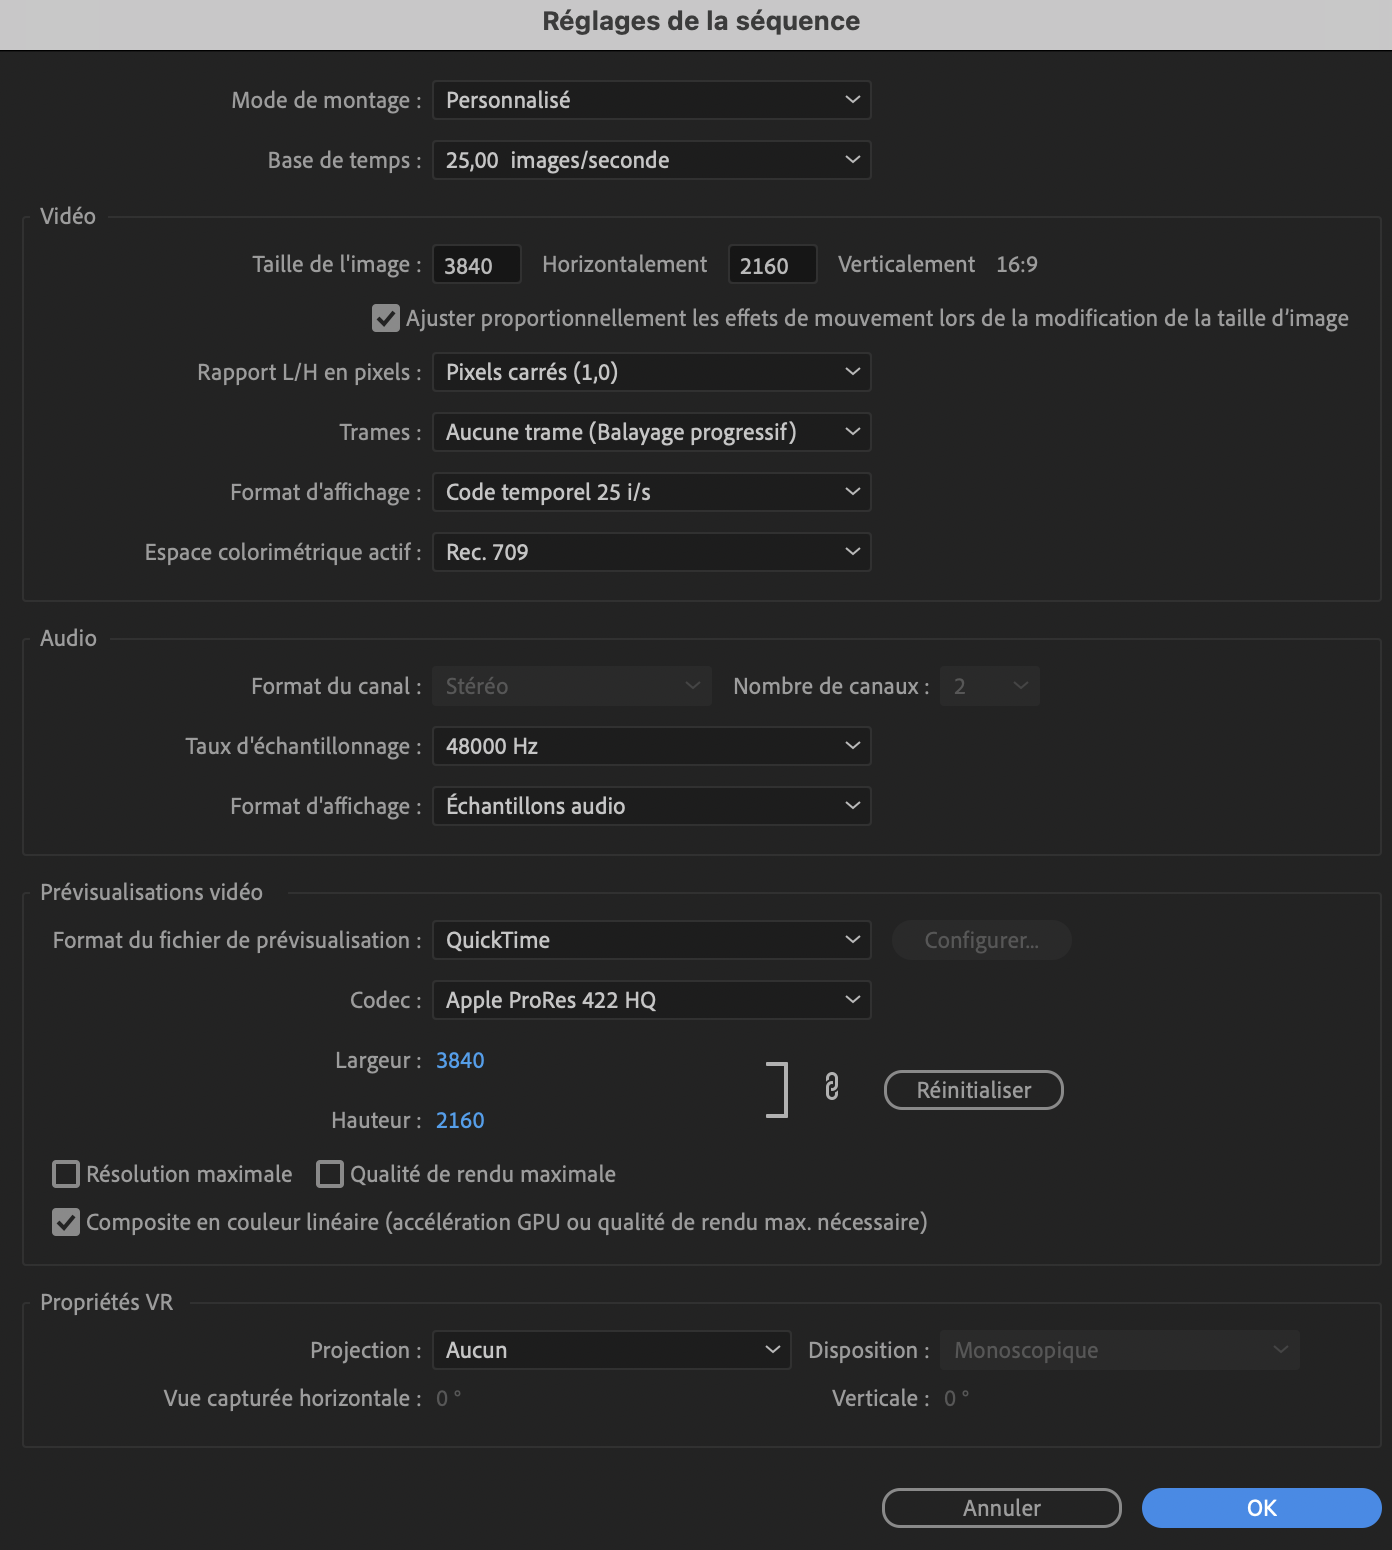Open the Mode de montage dropdown
This screenshot has width=1392, height=1550.
(x=652, y=100)
